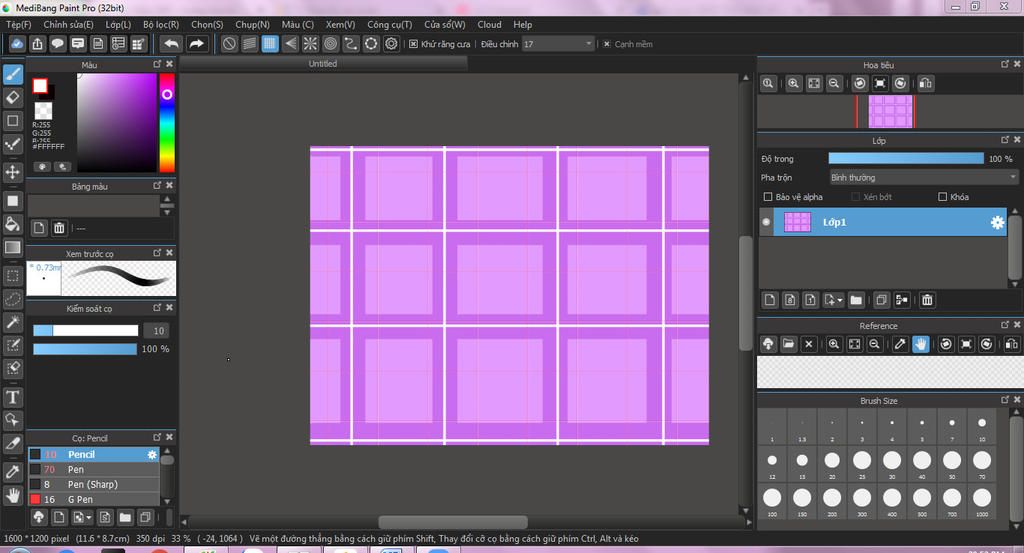Toggle the grid snap button (highlighted blue)

[x=270, y=44]
